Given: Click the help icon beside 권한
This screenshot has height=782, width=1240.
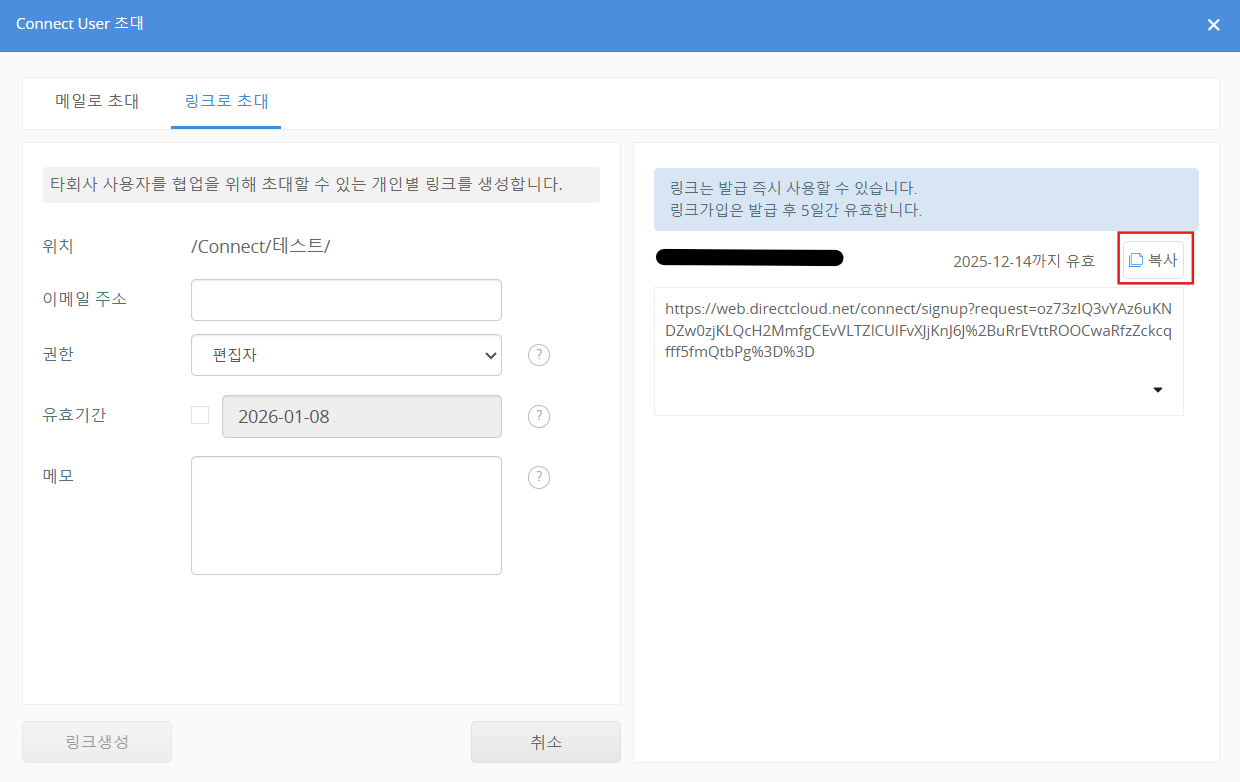Looking at the screenshot, I should coord(539,355).
